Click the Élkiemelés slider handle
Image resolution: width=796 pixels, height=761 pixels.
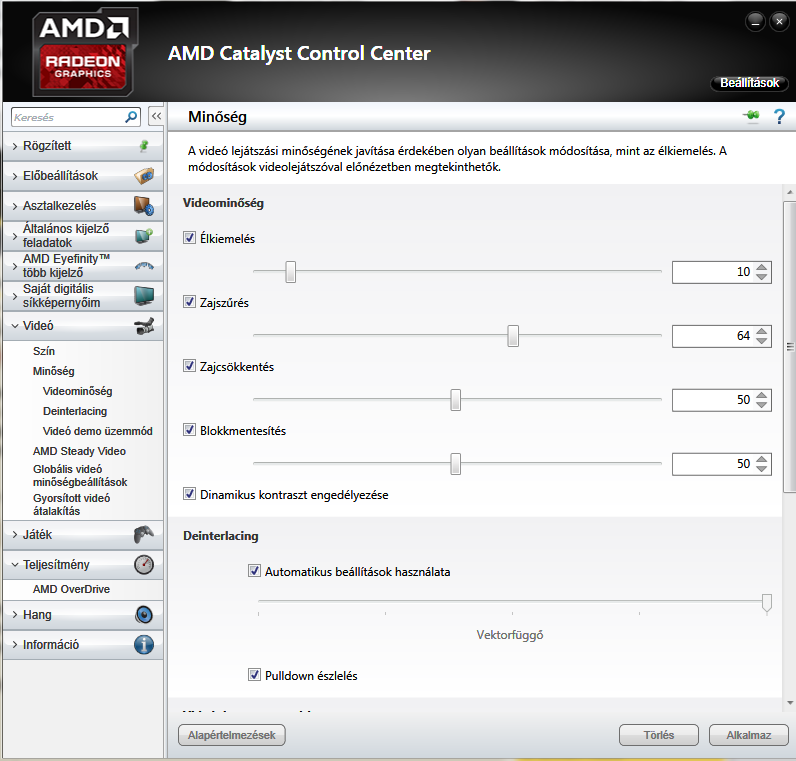click(290, 272)
